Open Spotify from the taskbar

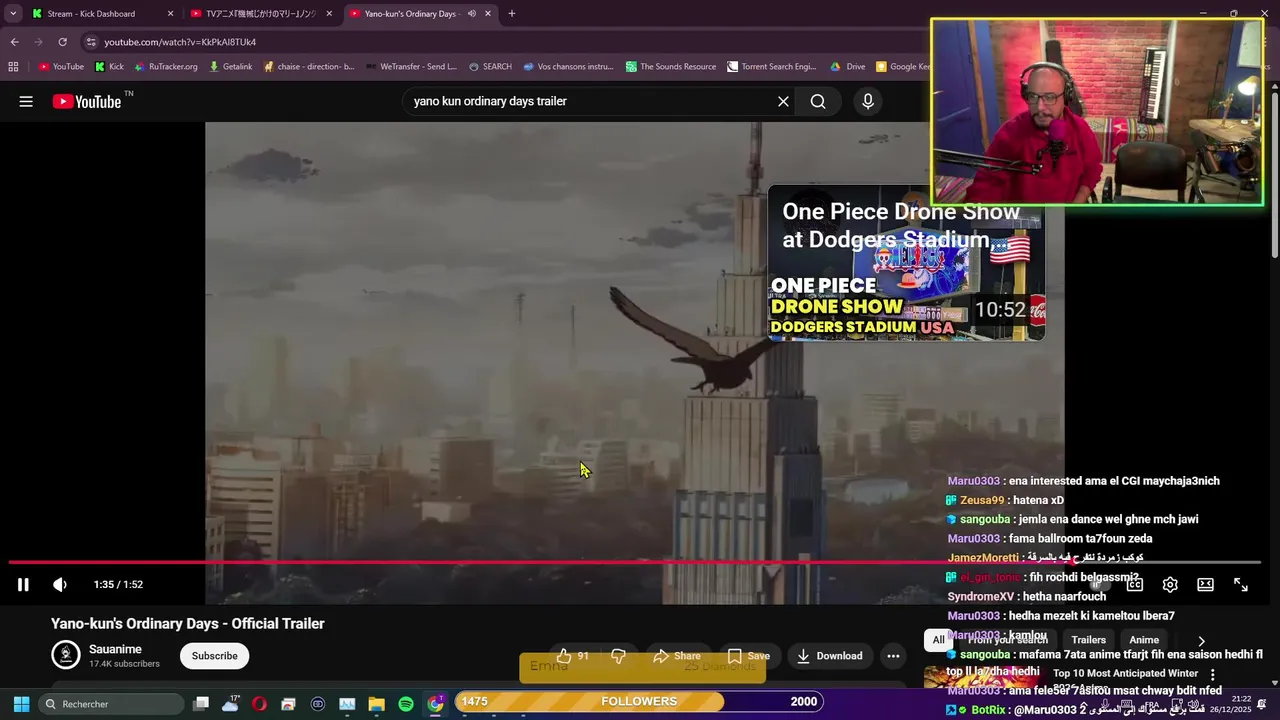(406, 704)
